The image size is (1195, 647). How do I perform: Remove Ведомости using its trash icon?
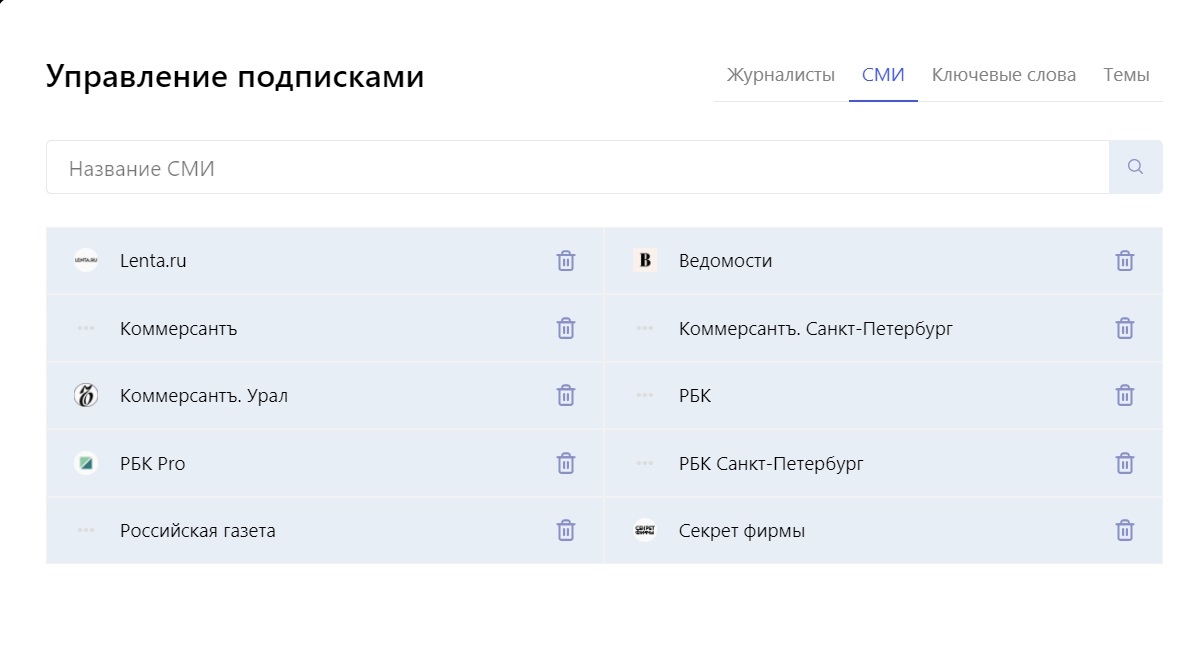pos(1125,261)
